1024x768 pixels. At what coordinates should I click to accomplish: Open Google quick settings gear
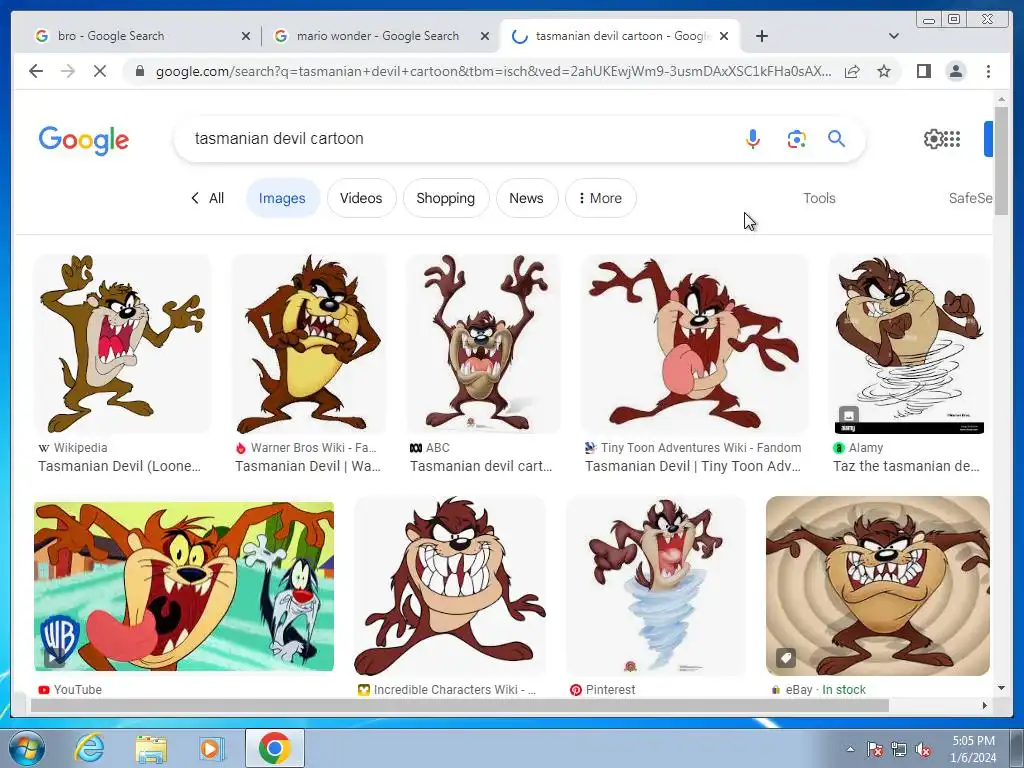tap(933, 138)
